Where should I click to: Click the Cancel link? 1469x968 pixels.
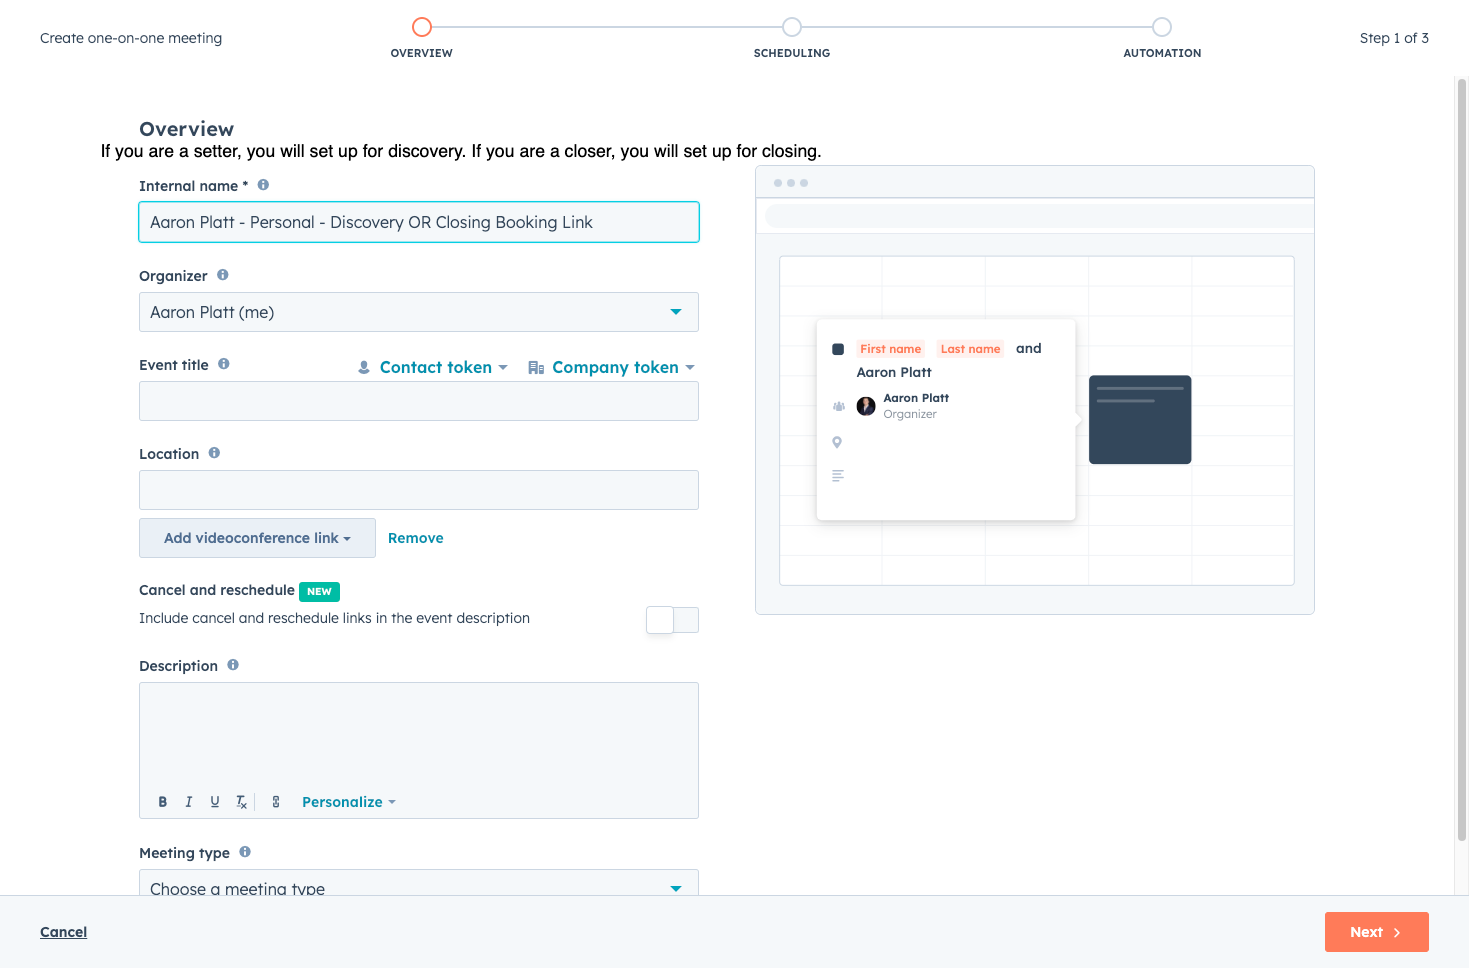pyautogui.click(x=64, y=932)
